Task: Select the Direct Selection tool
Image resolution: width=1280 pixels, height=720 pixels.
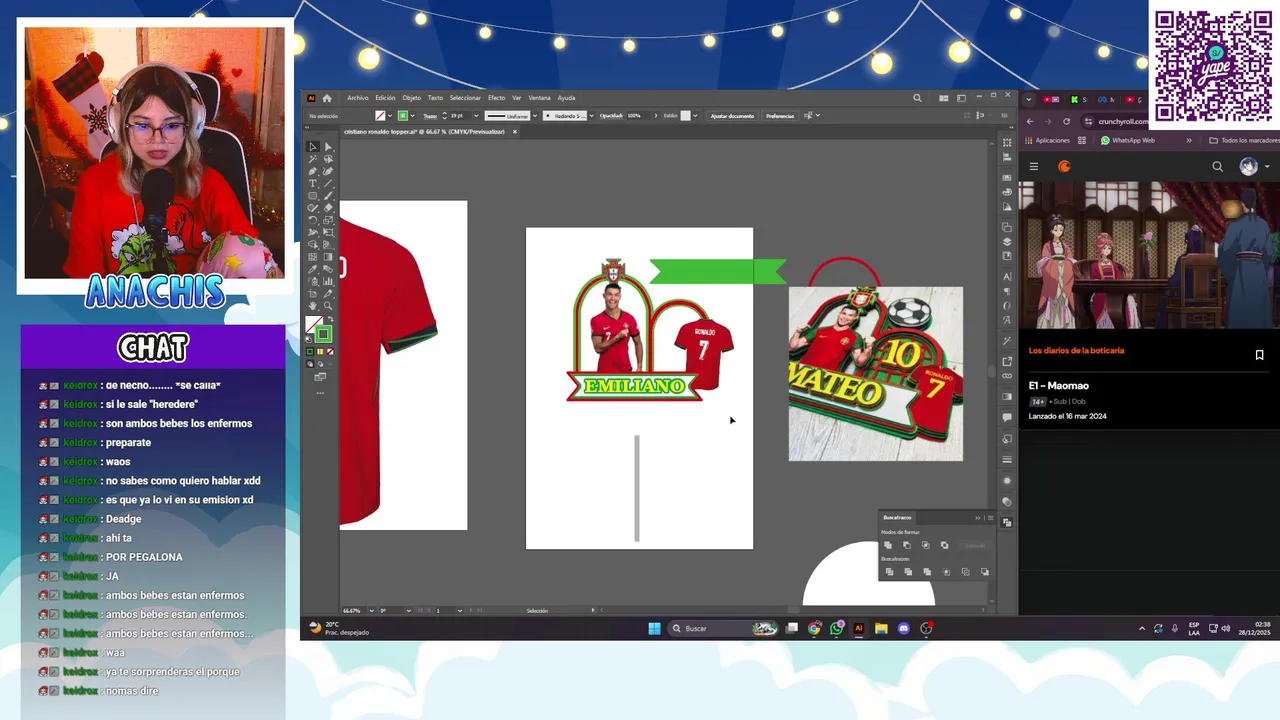Action: point(328,147)
